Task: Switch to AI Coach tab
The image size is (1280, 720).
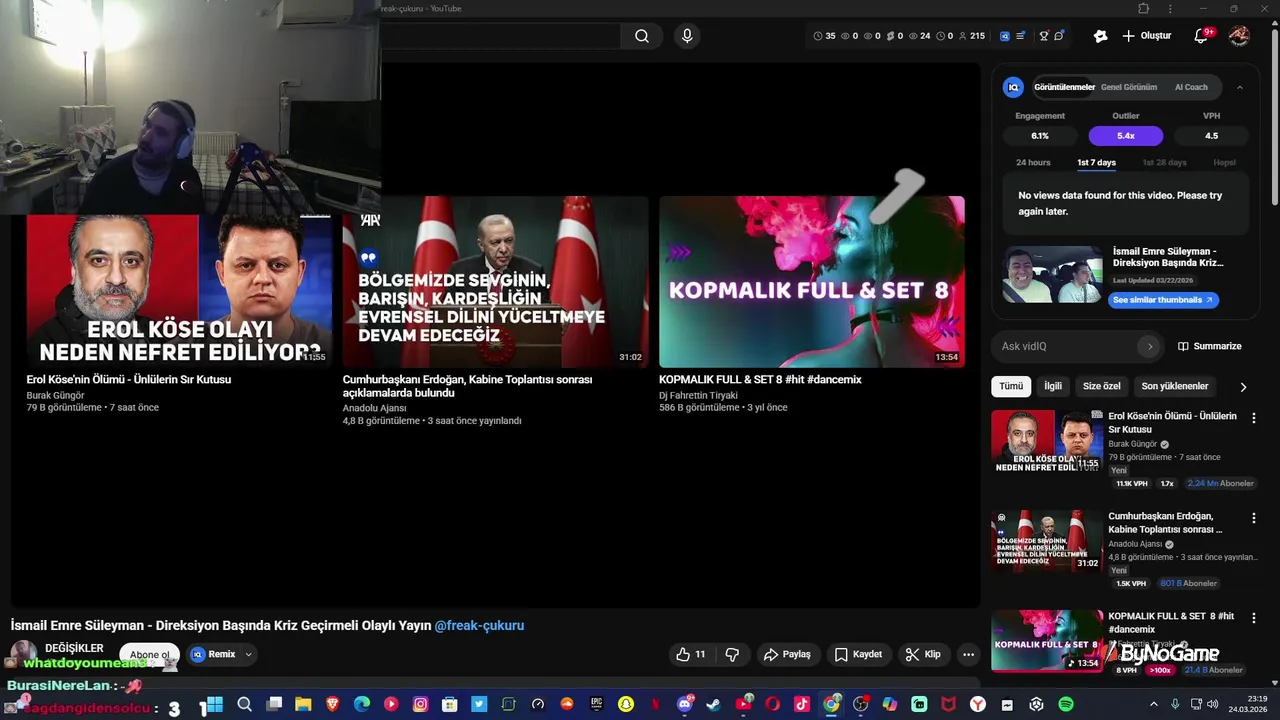Action: click(1191, 87)
